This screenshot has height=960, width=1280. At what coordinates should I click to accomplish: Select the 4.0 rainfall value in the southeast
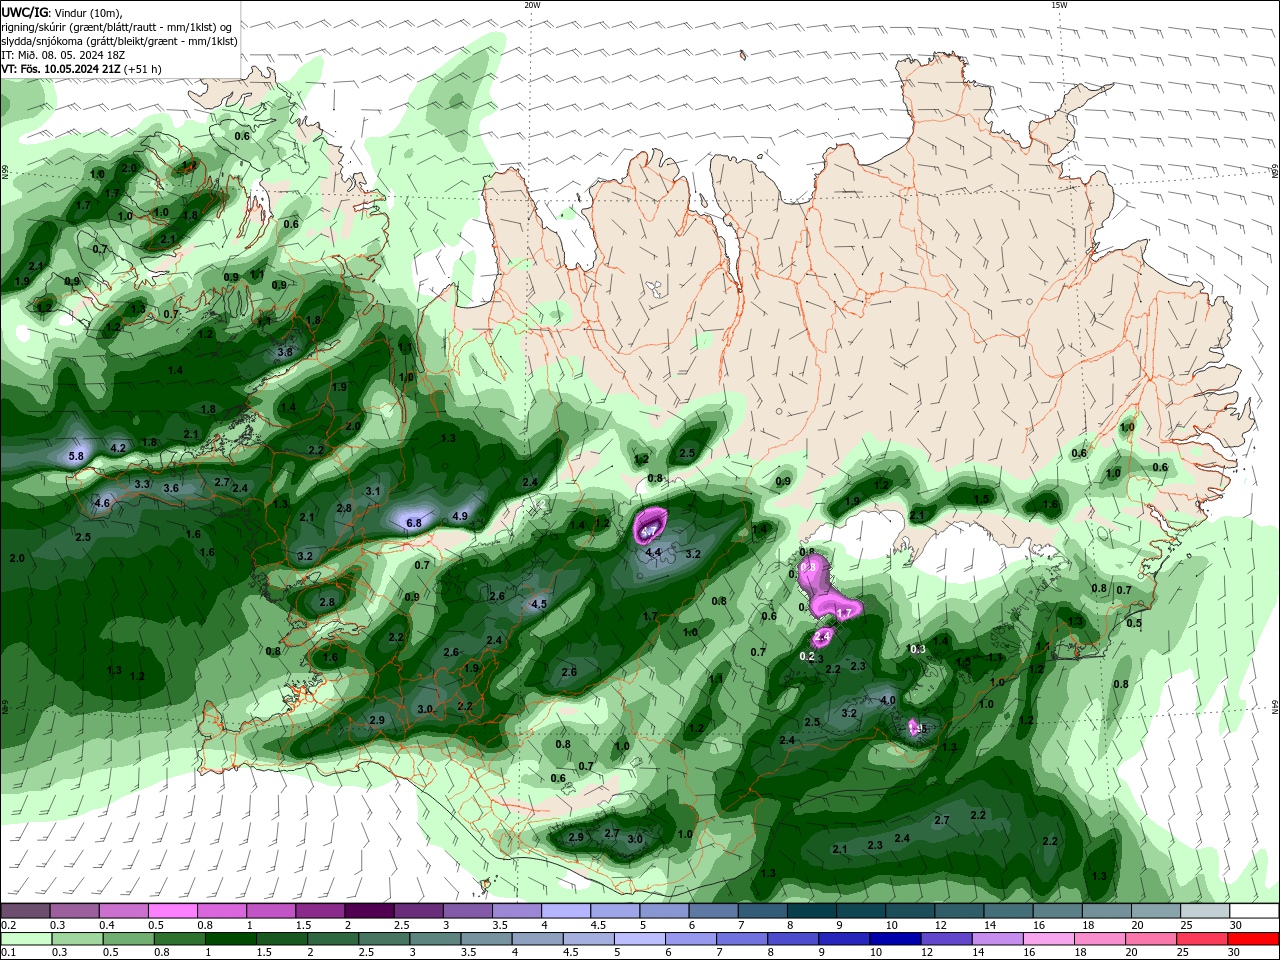(x=887, y=700)
